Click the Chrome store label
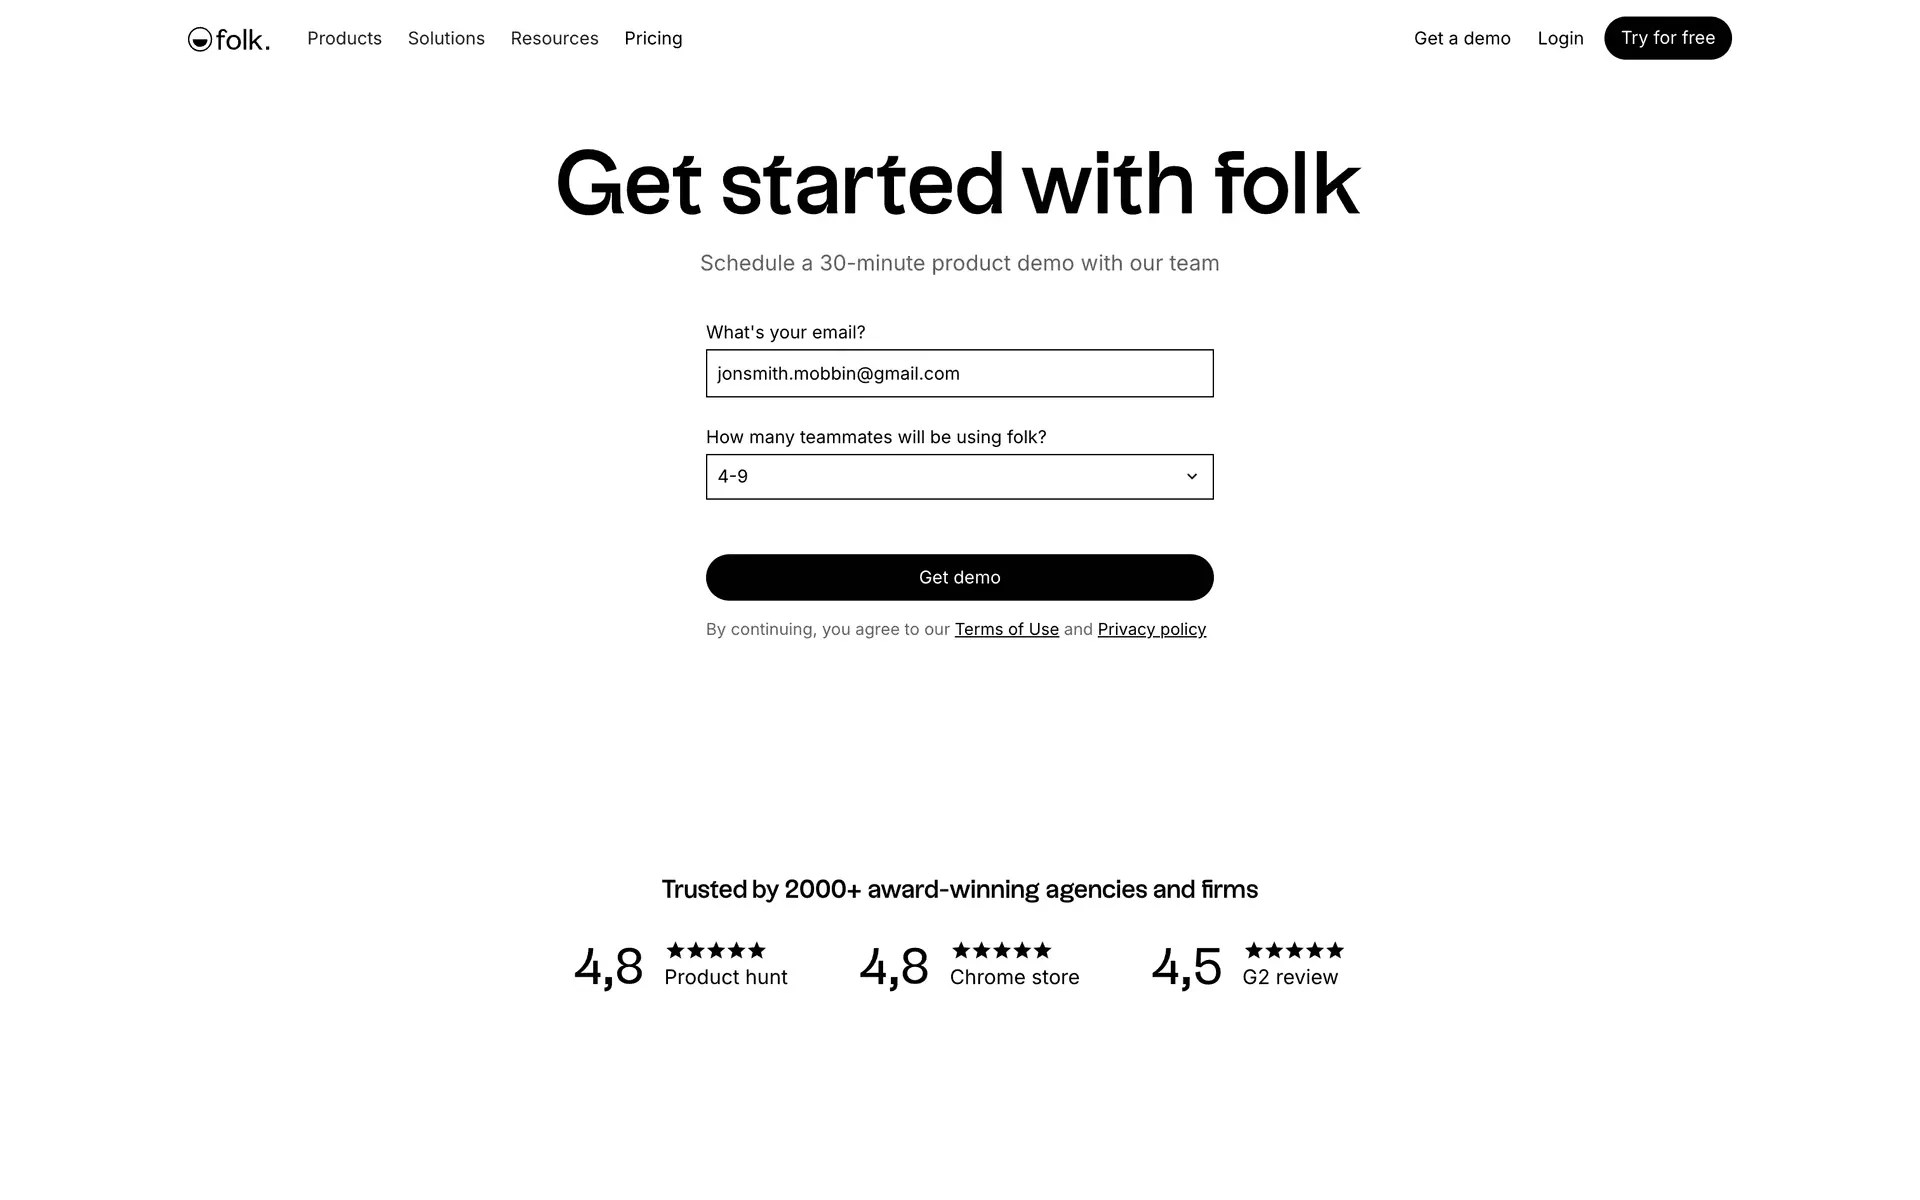The image size is (1920, 1200). click(1014, 977)
